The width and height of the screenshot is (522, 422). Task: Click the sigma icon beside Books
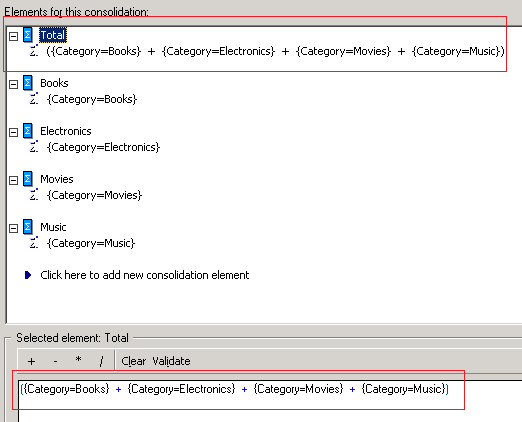click(x=28, y=83)
